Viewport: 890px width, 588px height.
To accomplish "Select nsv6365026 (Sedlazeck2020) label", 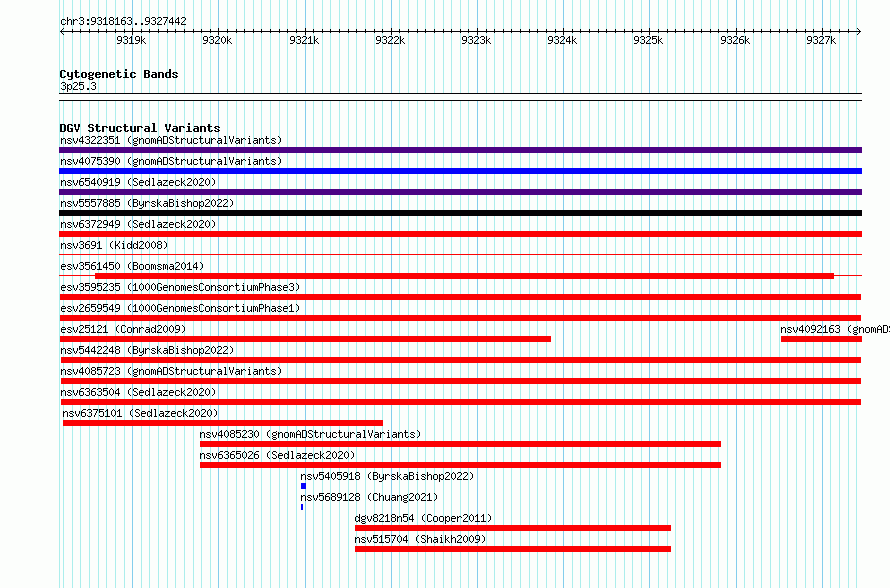I will tap(277, 455).
